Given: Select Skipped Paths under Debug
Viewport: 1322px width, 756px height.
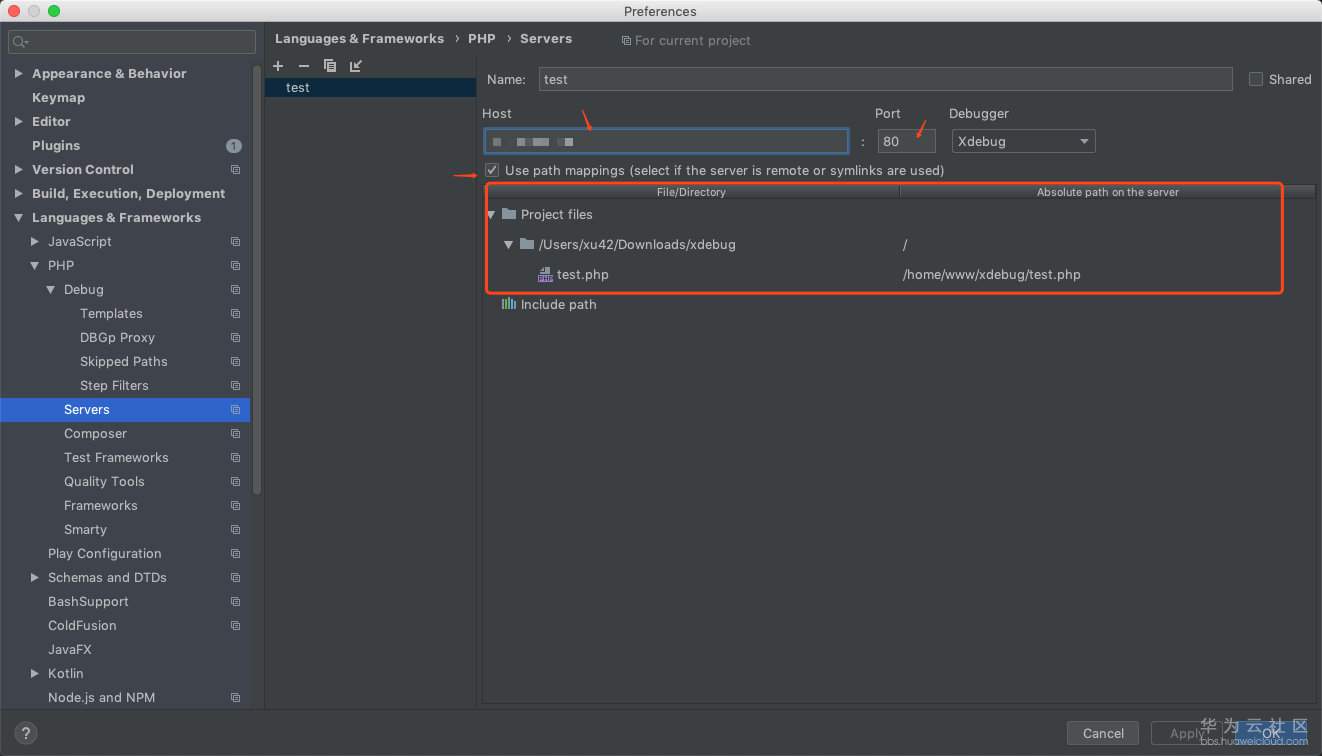Looking at the screenshot, I should coord(125,362).
